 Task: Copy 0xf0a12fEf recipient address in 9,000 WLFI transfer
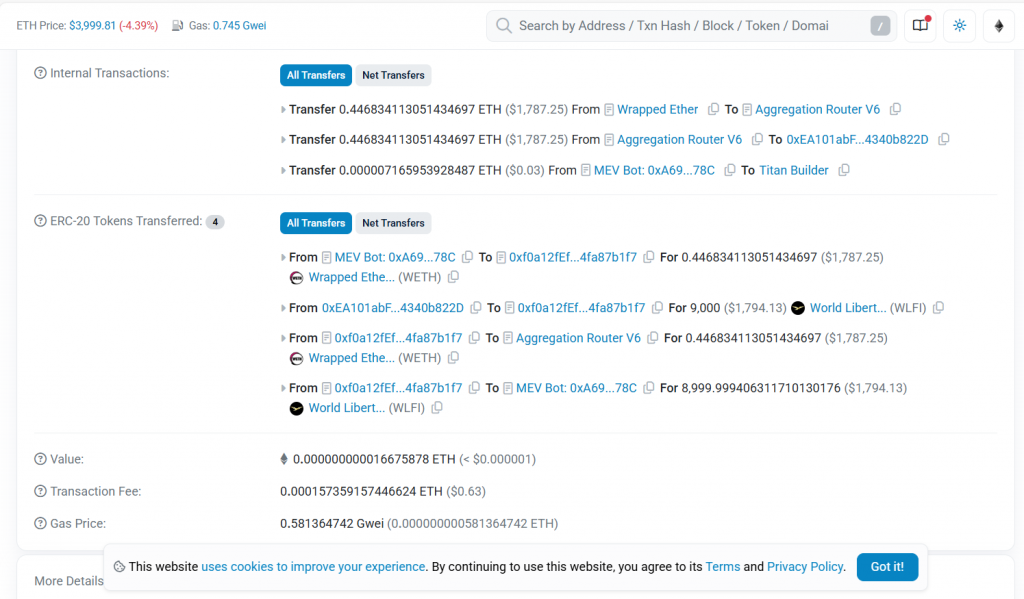(657, 307)
